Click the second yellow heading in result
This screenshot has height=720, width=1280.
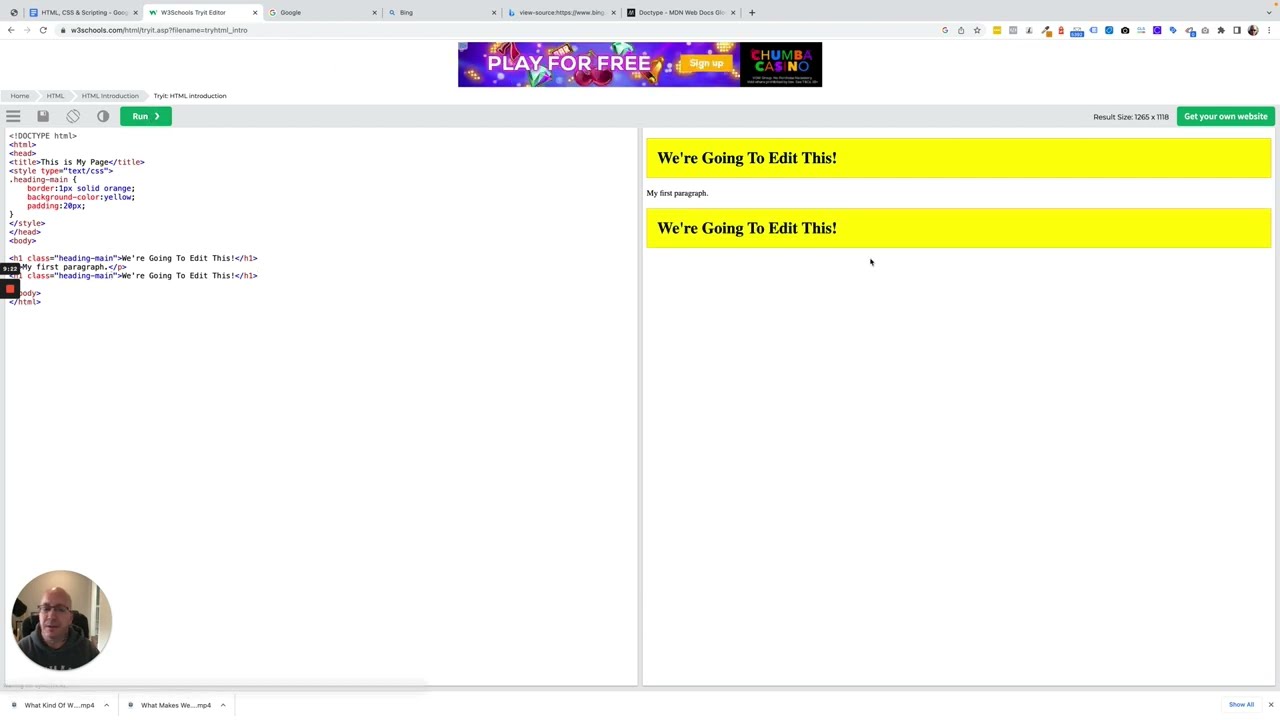pos(959,228)
